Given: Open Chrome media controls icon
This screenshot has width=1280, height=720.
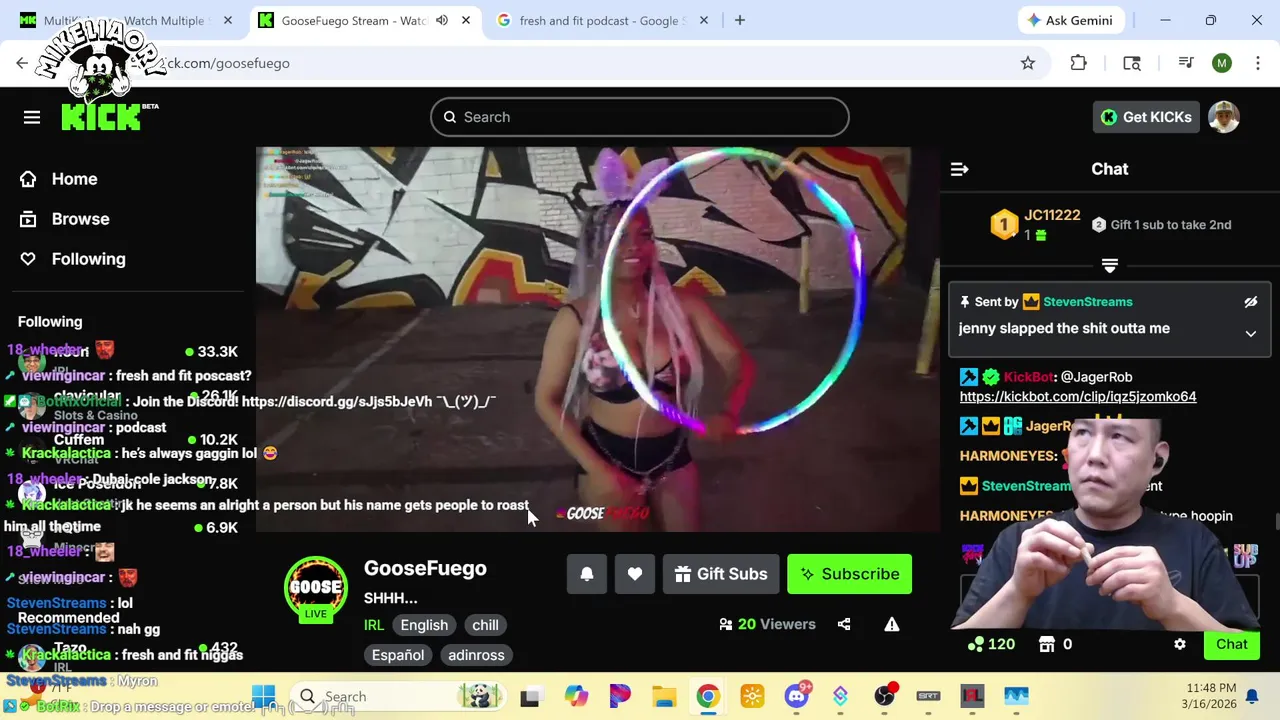Looking at the screenshot, I should [x=1186, y=63].
